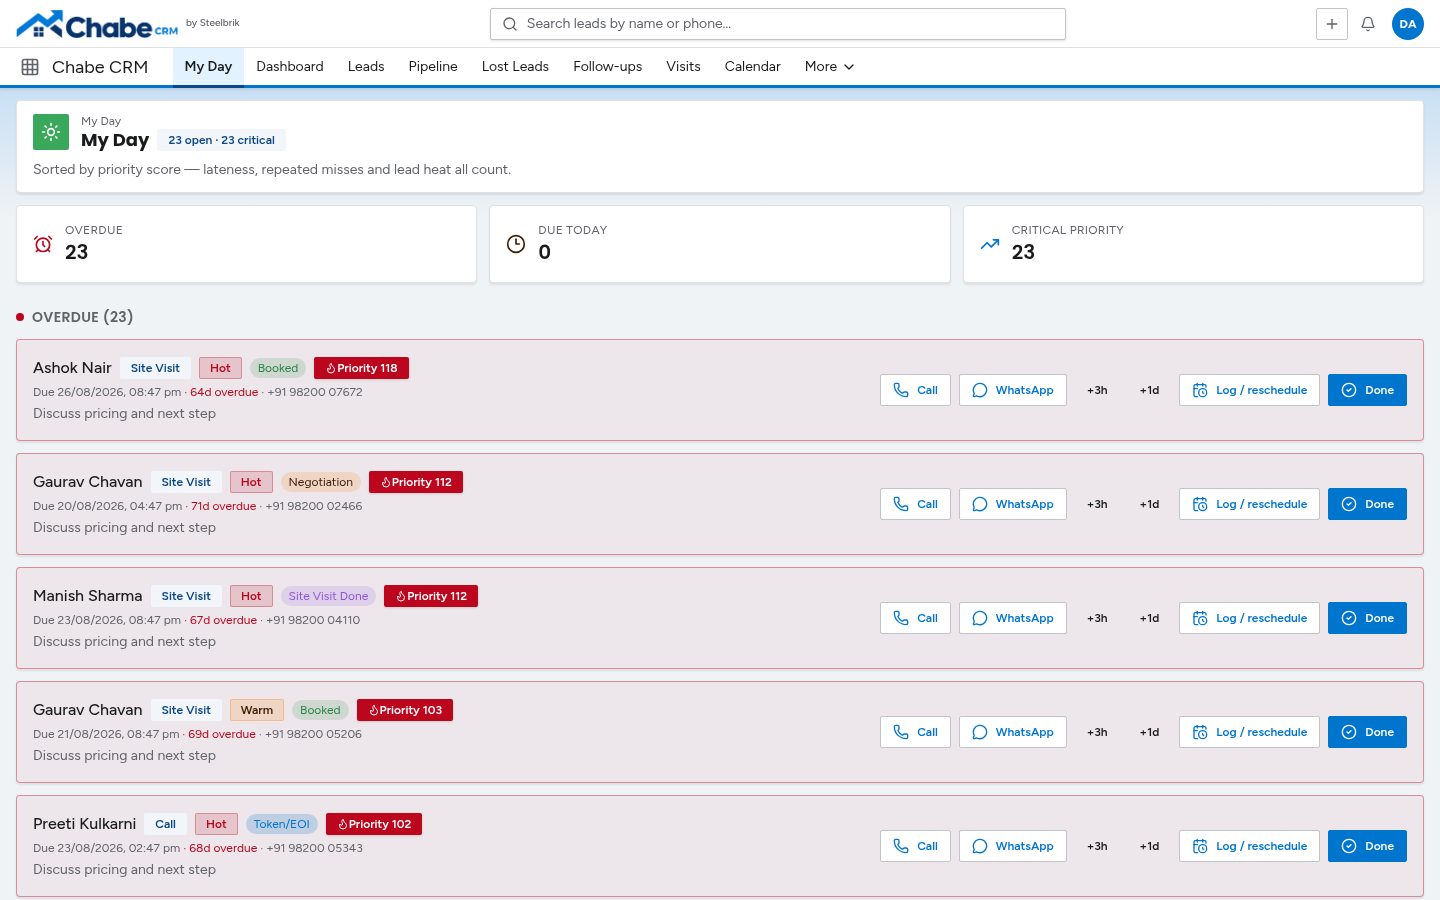Postpone Manish Sharma task by +1d
Screen dimensions: 1440x900
(1149, 618)
